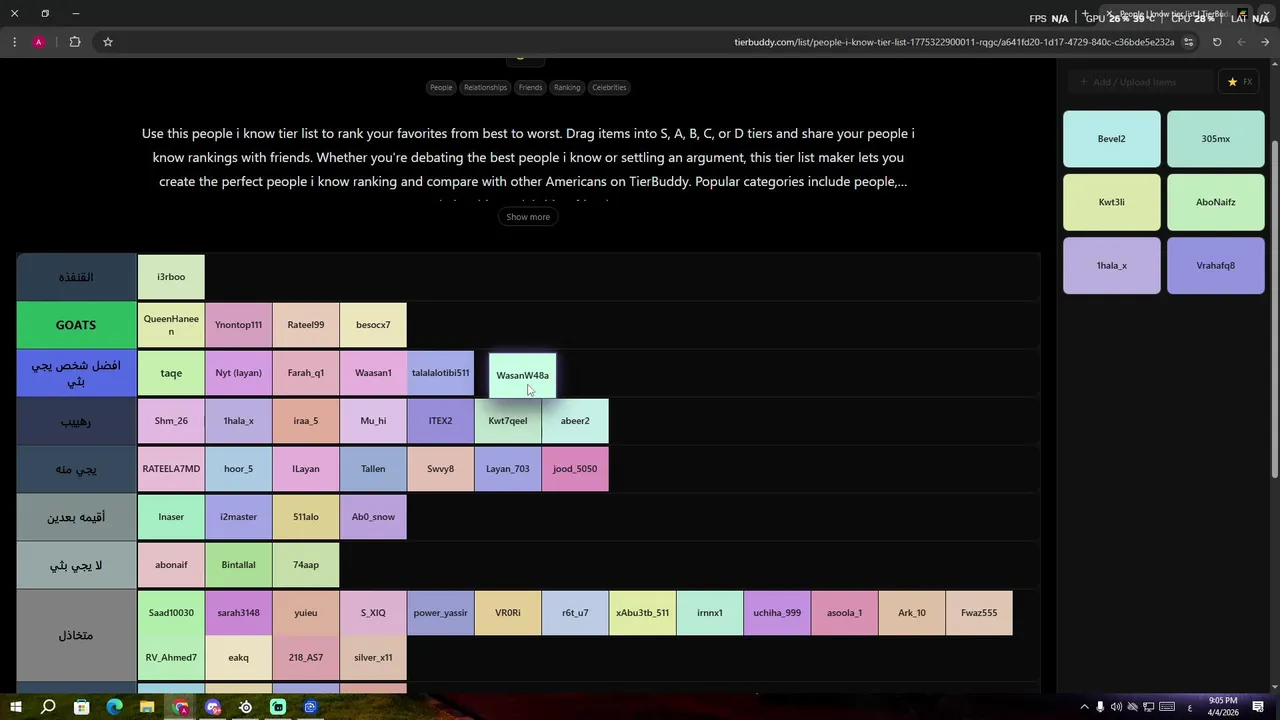Click the Nyt (layan) tile

(x=238, y=373)
